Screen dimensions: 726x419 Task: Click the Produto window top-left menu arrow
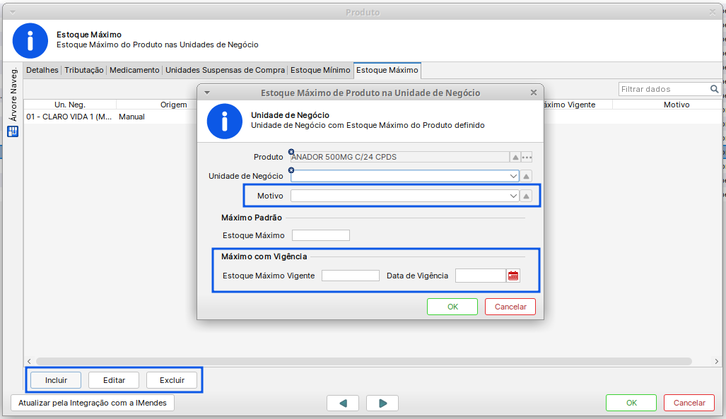(x=13, y=12)
